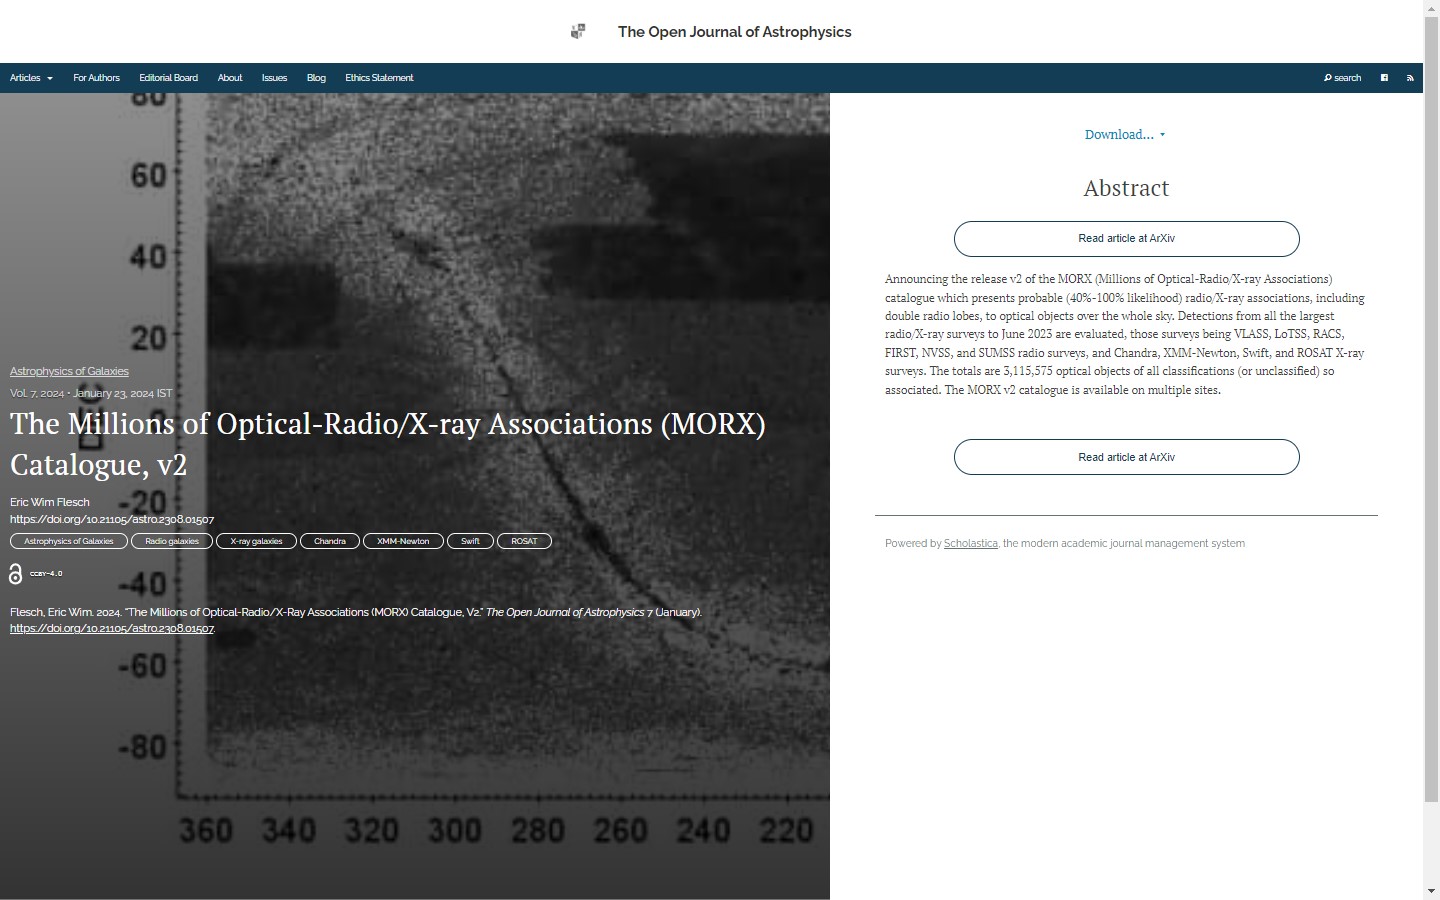Go to the Editorial Board page
The image size is (1440, 900).
(168, 78)
